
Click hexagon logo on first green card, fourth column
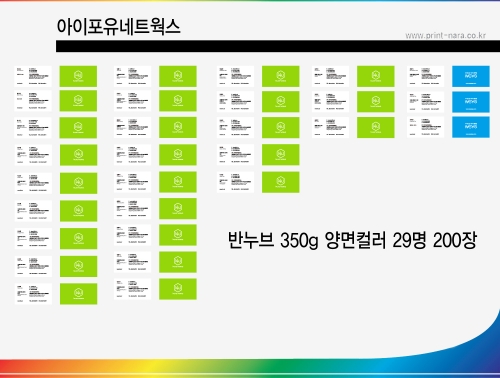pyautogui.click(x=376, y=75)
